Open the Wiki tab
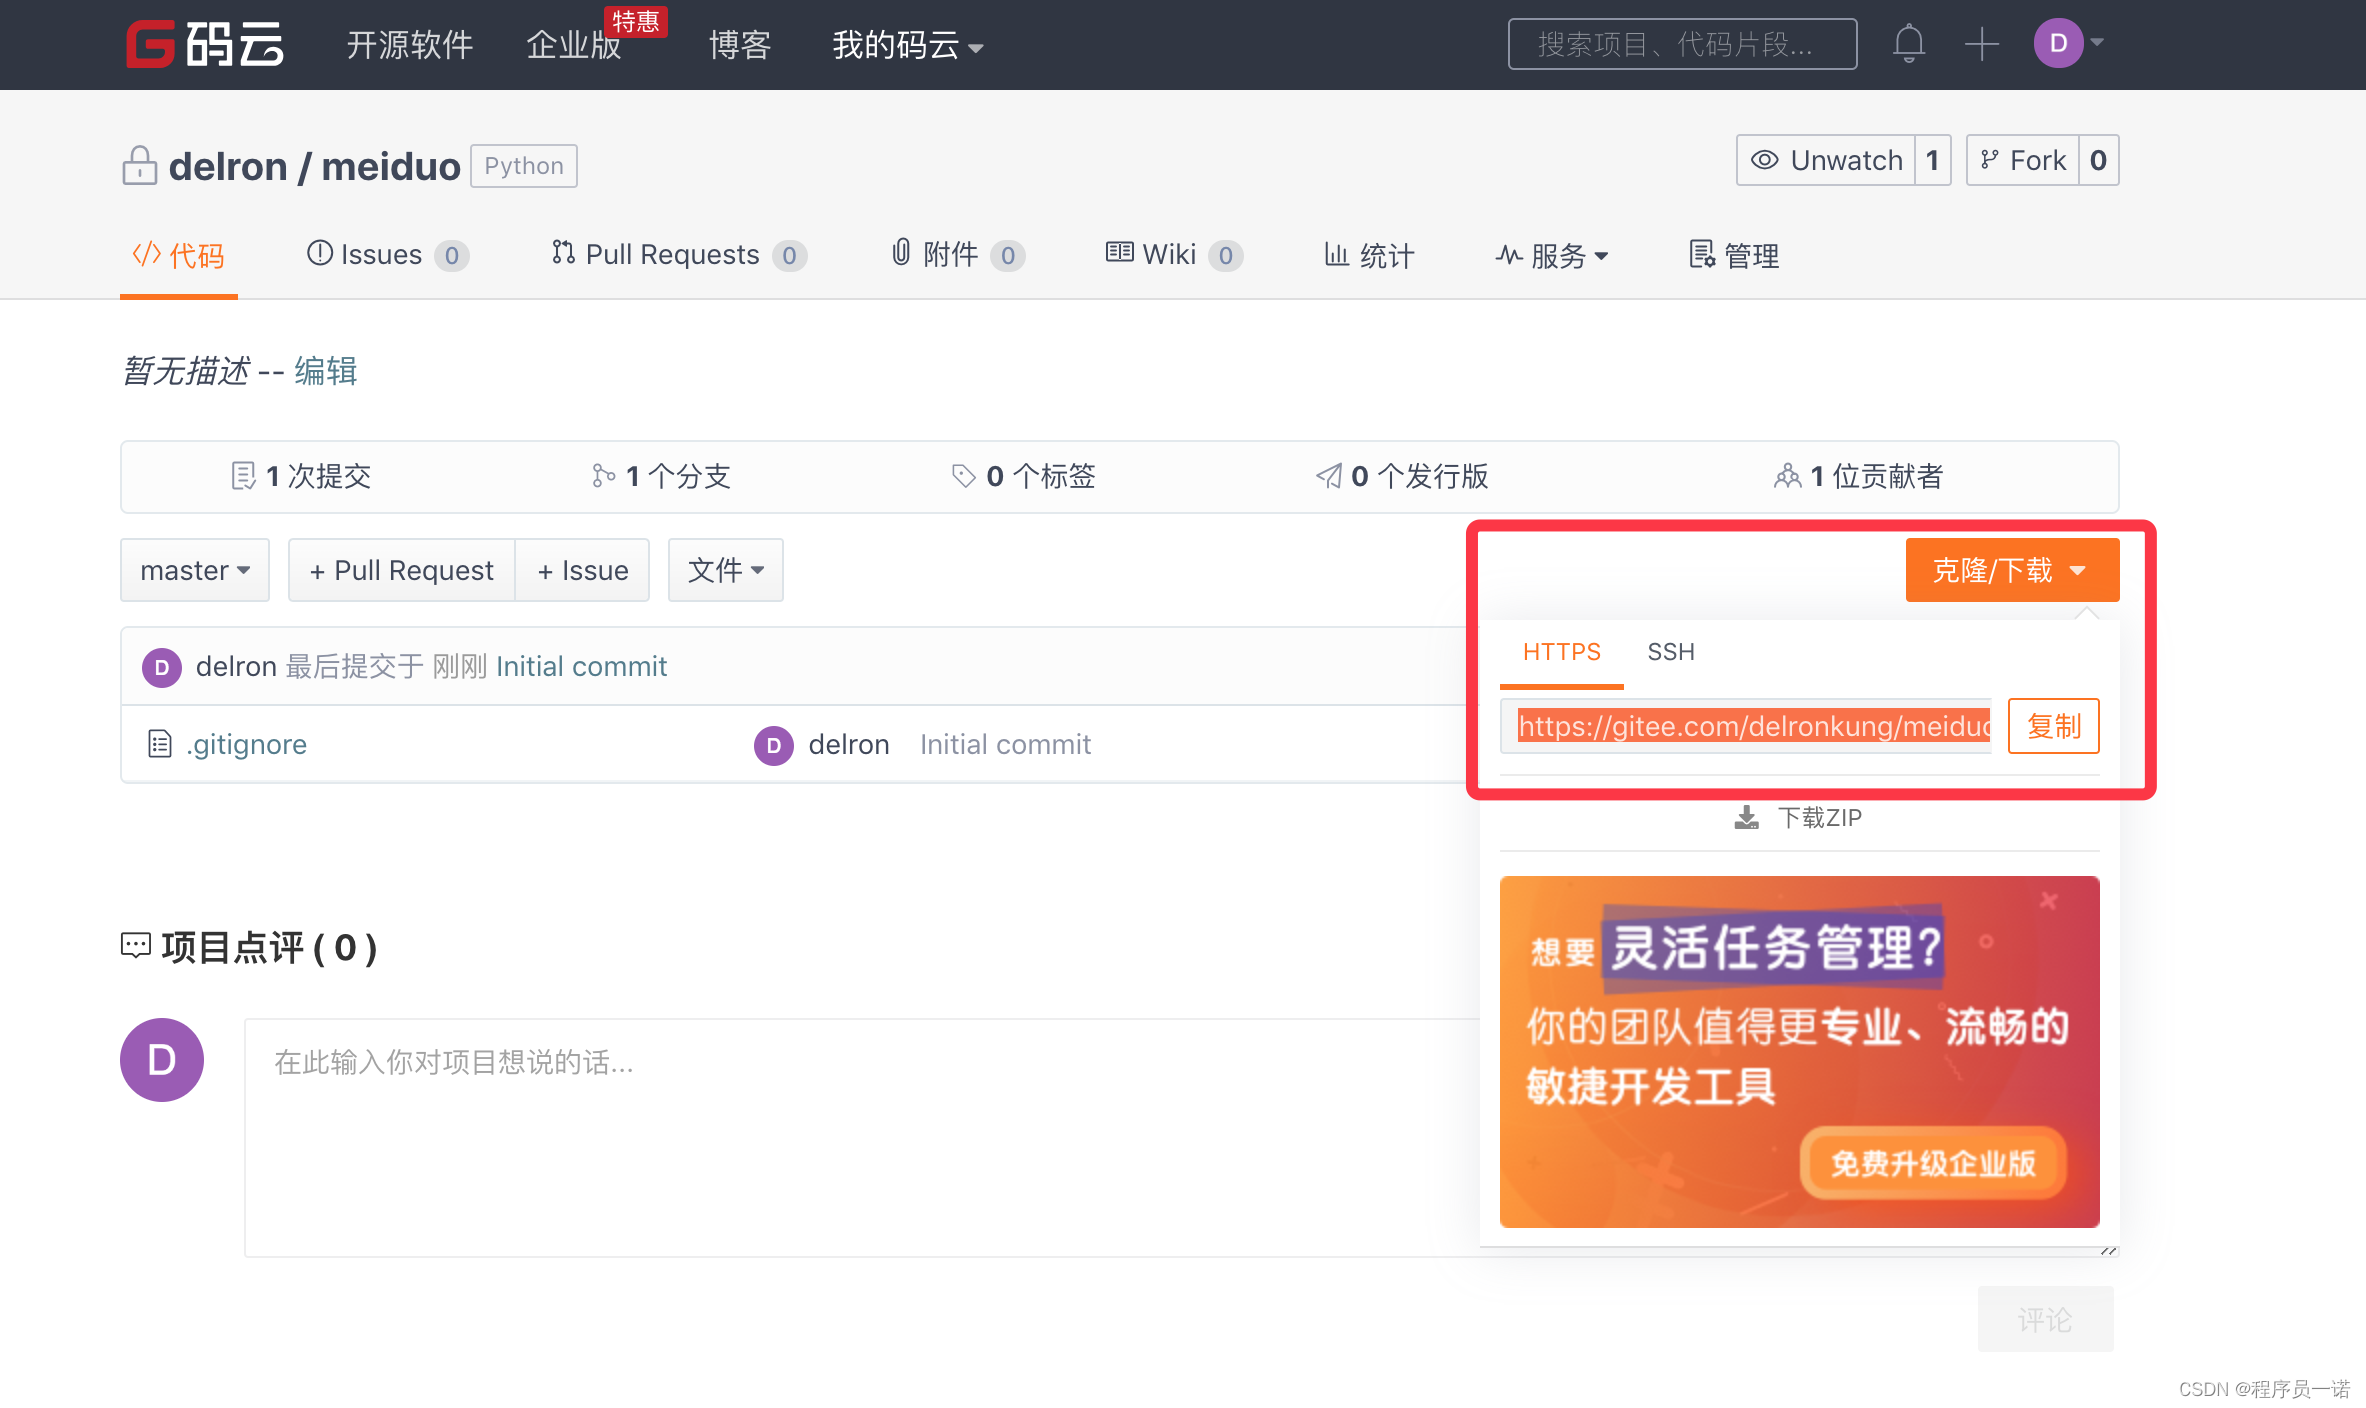This screenshot has width=2366, height=1408. [1174, 255]
